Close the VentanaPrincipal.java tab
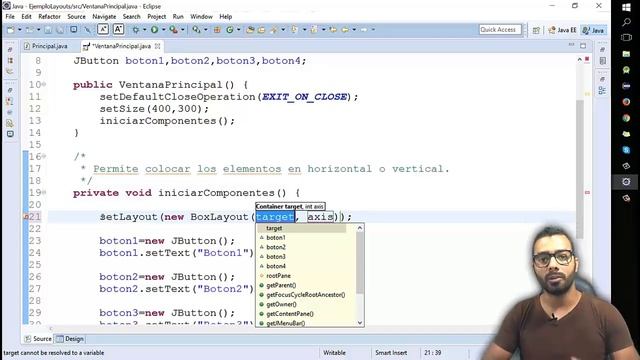Screen dimensions: 640x360 point(157,46)
